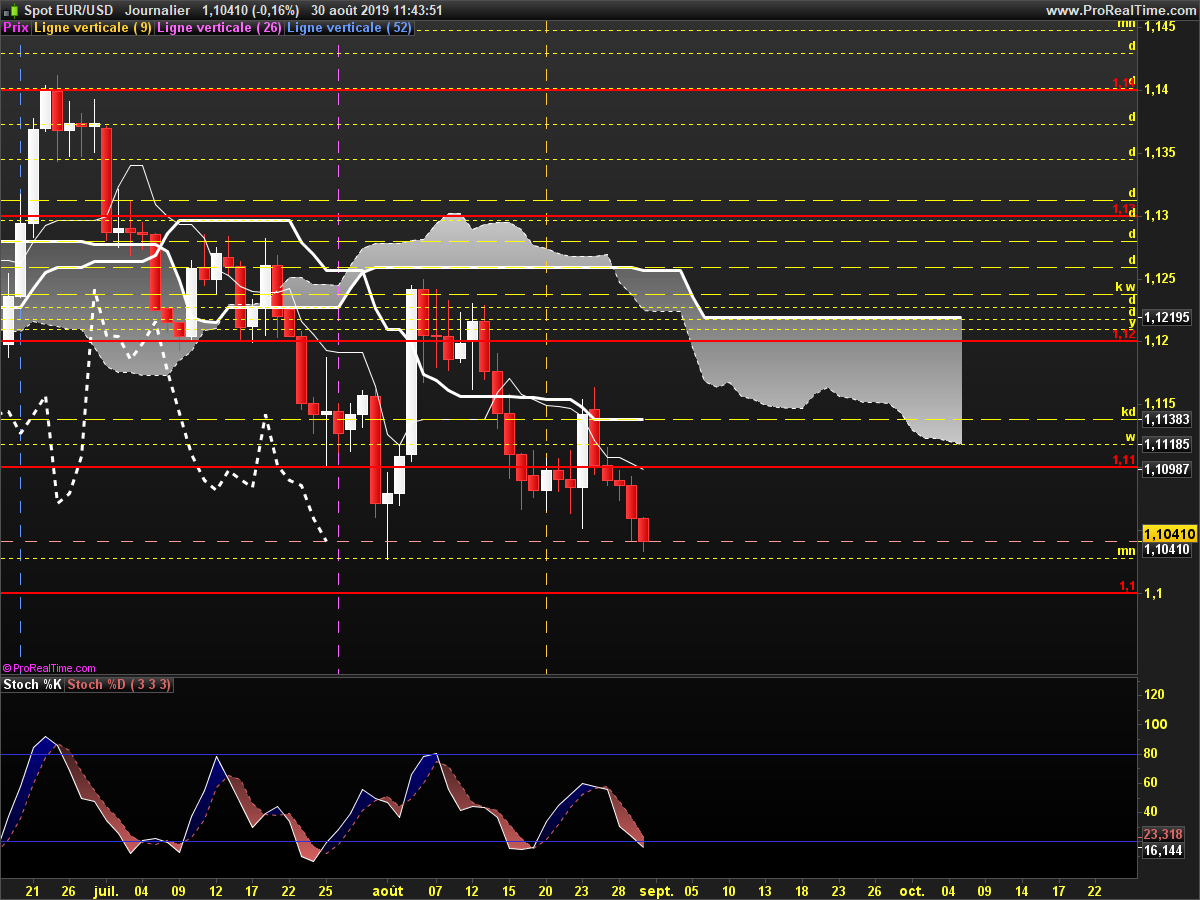
Task: Click the '100' stochastic scale label
Action: click(x=1155, y=724)
